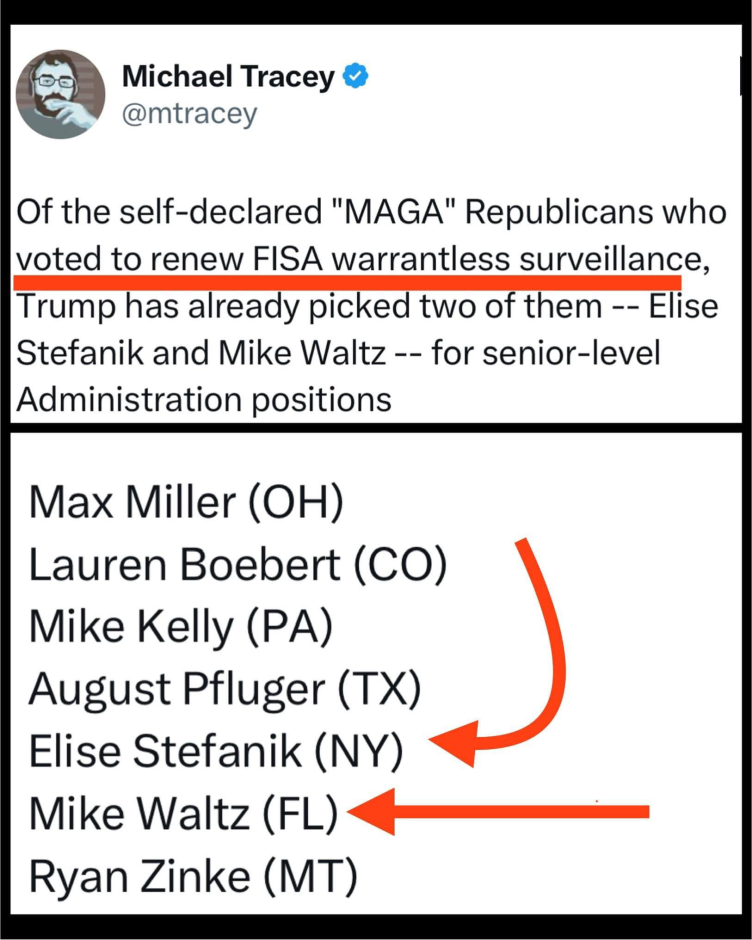
Task: Click the Ryan Zinke (MT) entry
Action: 193,876
